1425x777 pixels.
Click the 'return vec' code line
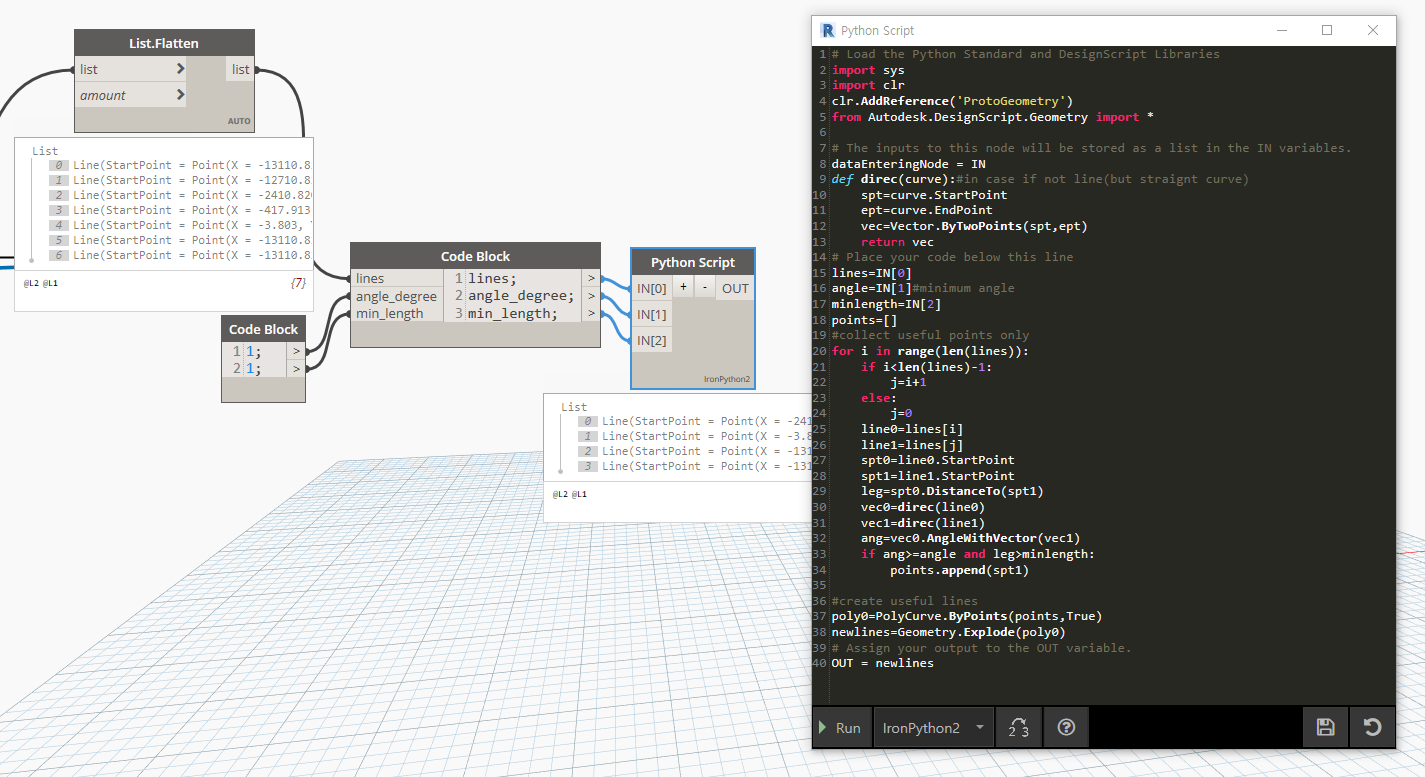click(x=897, y=242)
